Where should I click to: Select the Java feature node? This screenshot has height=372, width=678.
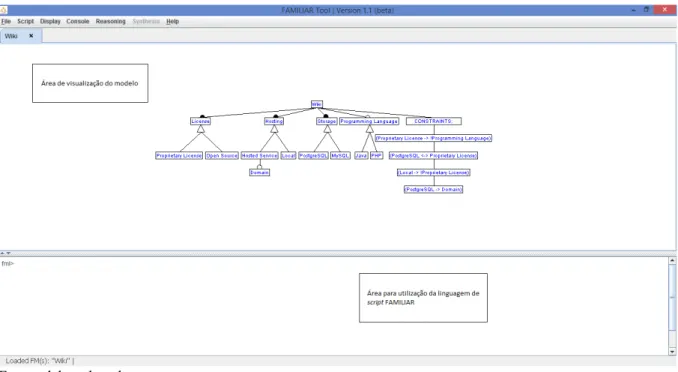coord(361,155)
